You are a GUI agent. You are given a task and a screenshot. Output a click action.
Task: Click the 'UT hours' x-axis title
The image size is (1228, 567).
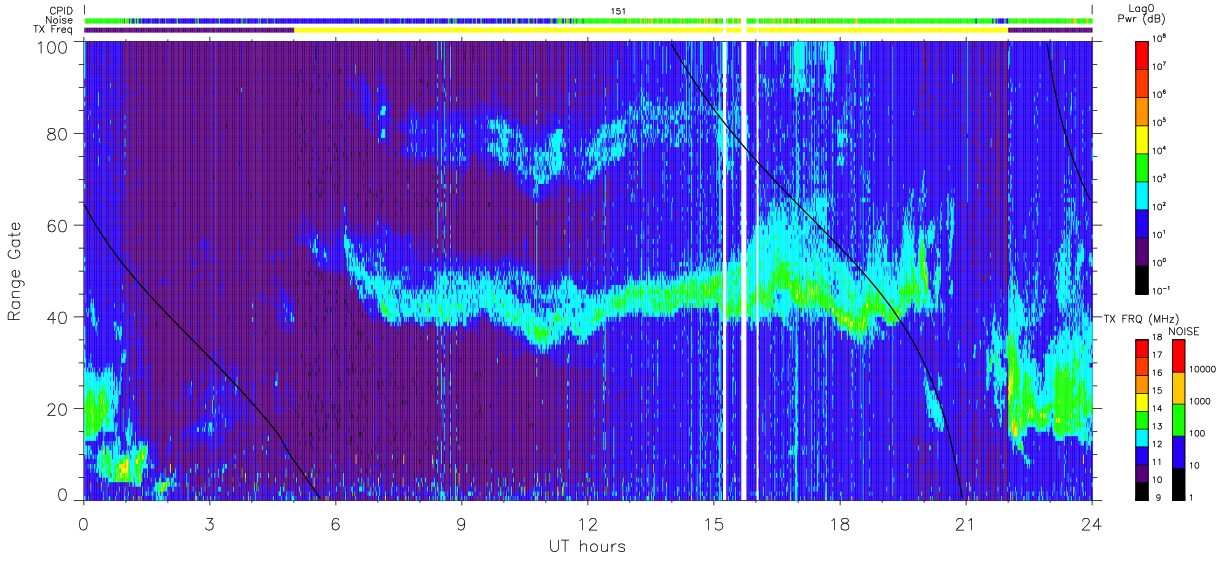(586, 546)
